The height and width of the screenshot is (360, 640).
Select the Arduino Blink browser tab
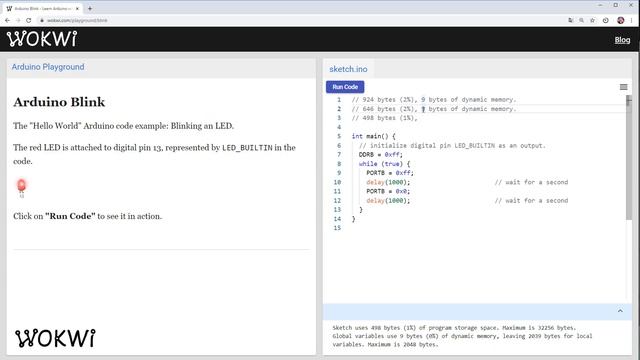42,8
